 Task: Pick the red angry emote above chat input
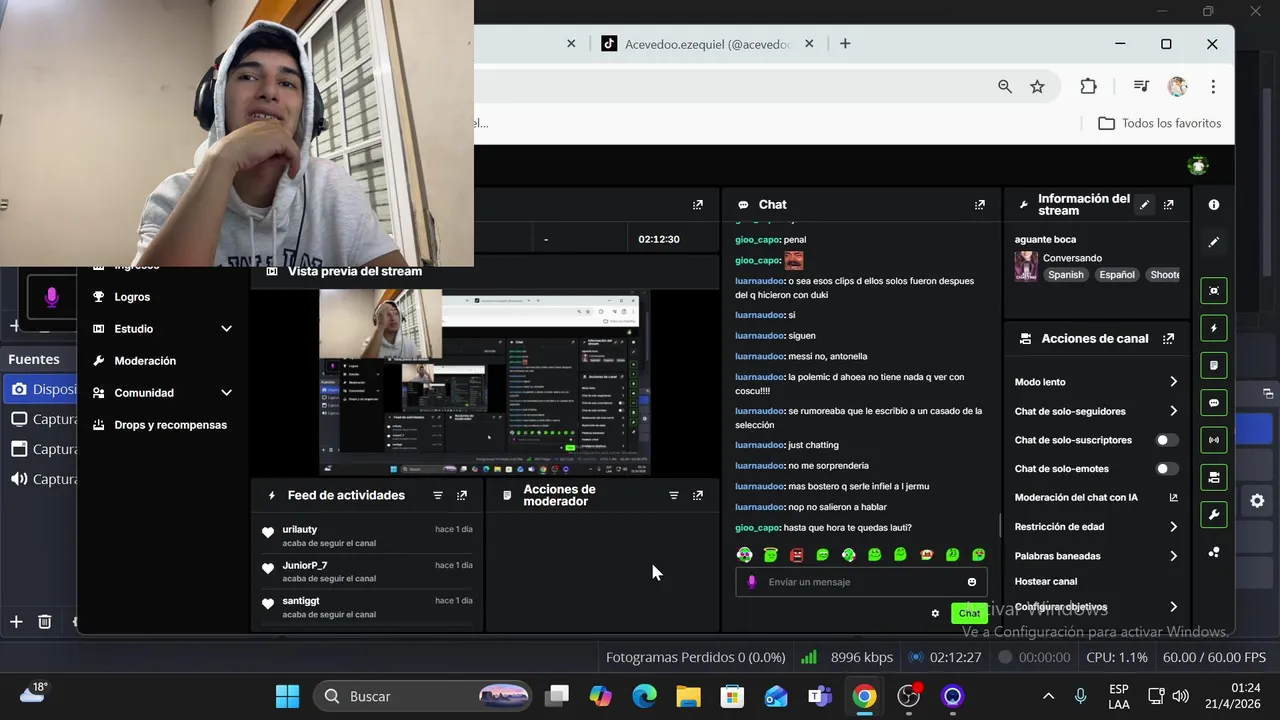[x=797, y=555]
